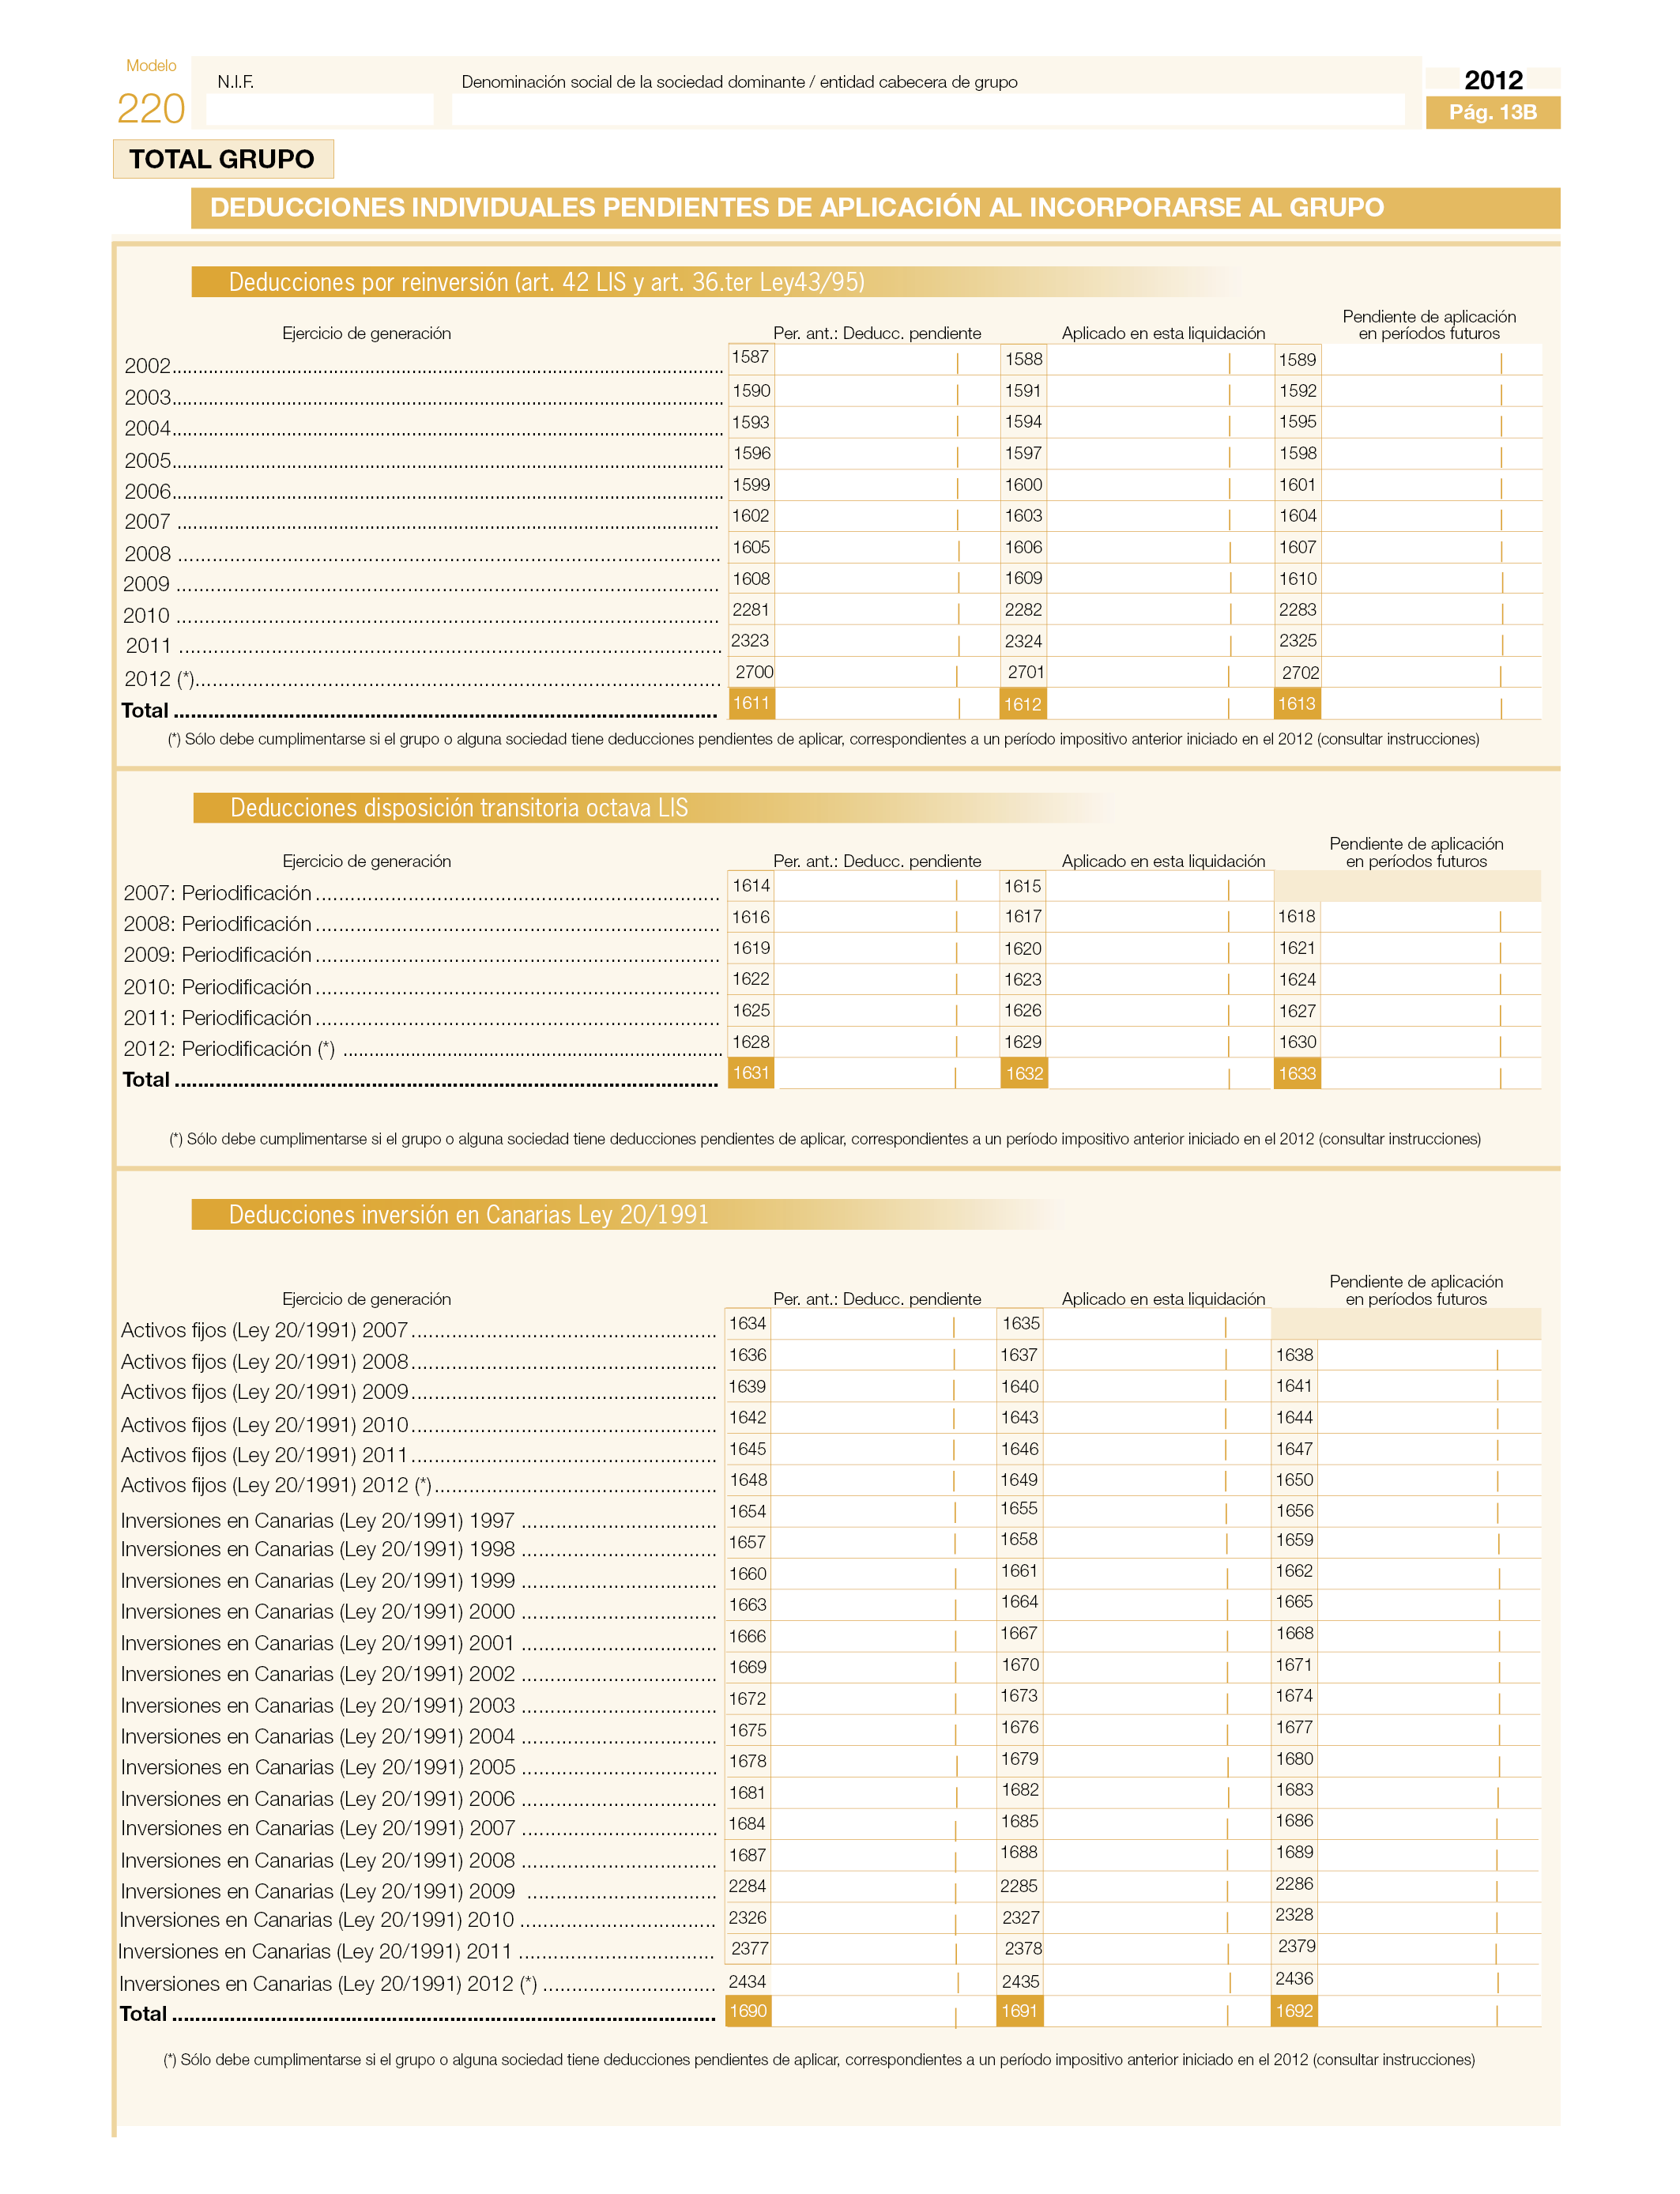Select field 1604 pending for 2007
The height and width of the screenshot is (2194, 1680).
(1433, 516)
